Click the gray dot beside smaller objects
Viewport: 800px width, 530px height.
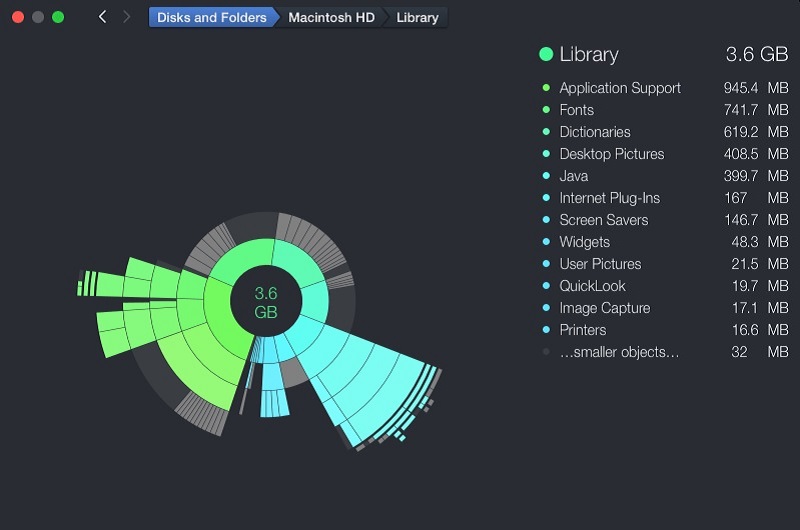click(x=546, y=352)
